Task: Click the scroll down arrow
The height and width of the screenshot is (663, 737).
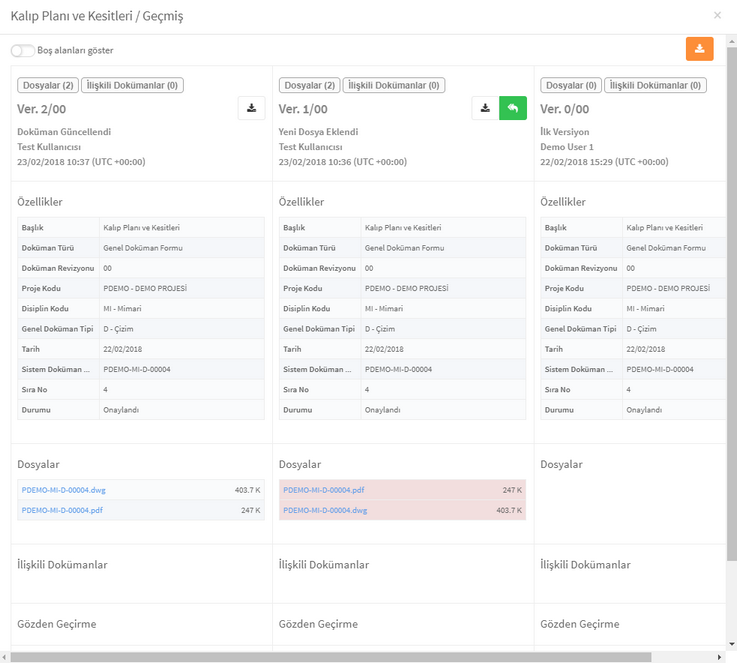Action: click(732, 644)
